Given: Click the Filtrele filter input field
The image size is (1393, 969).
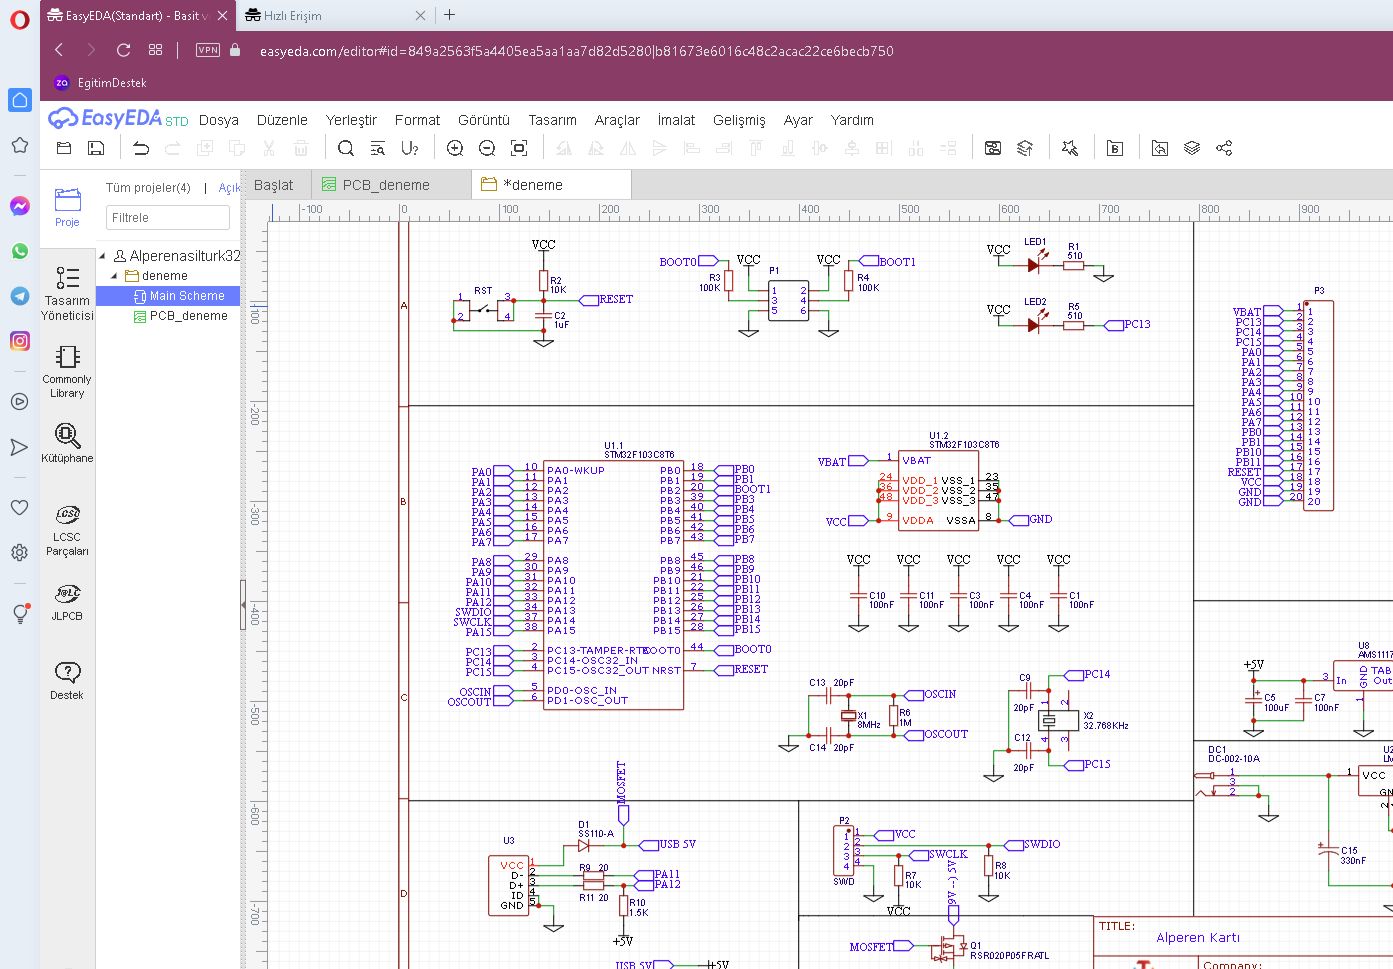Looking at the screenshot, I should 167,218.
